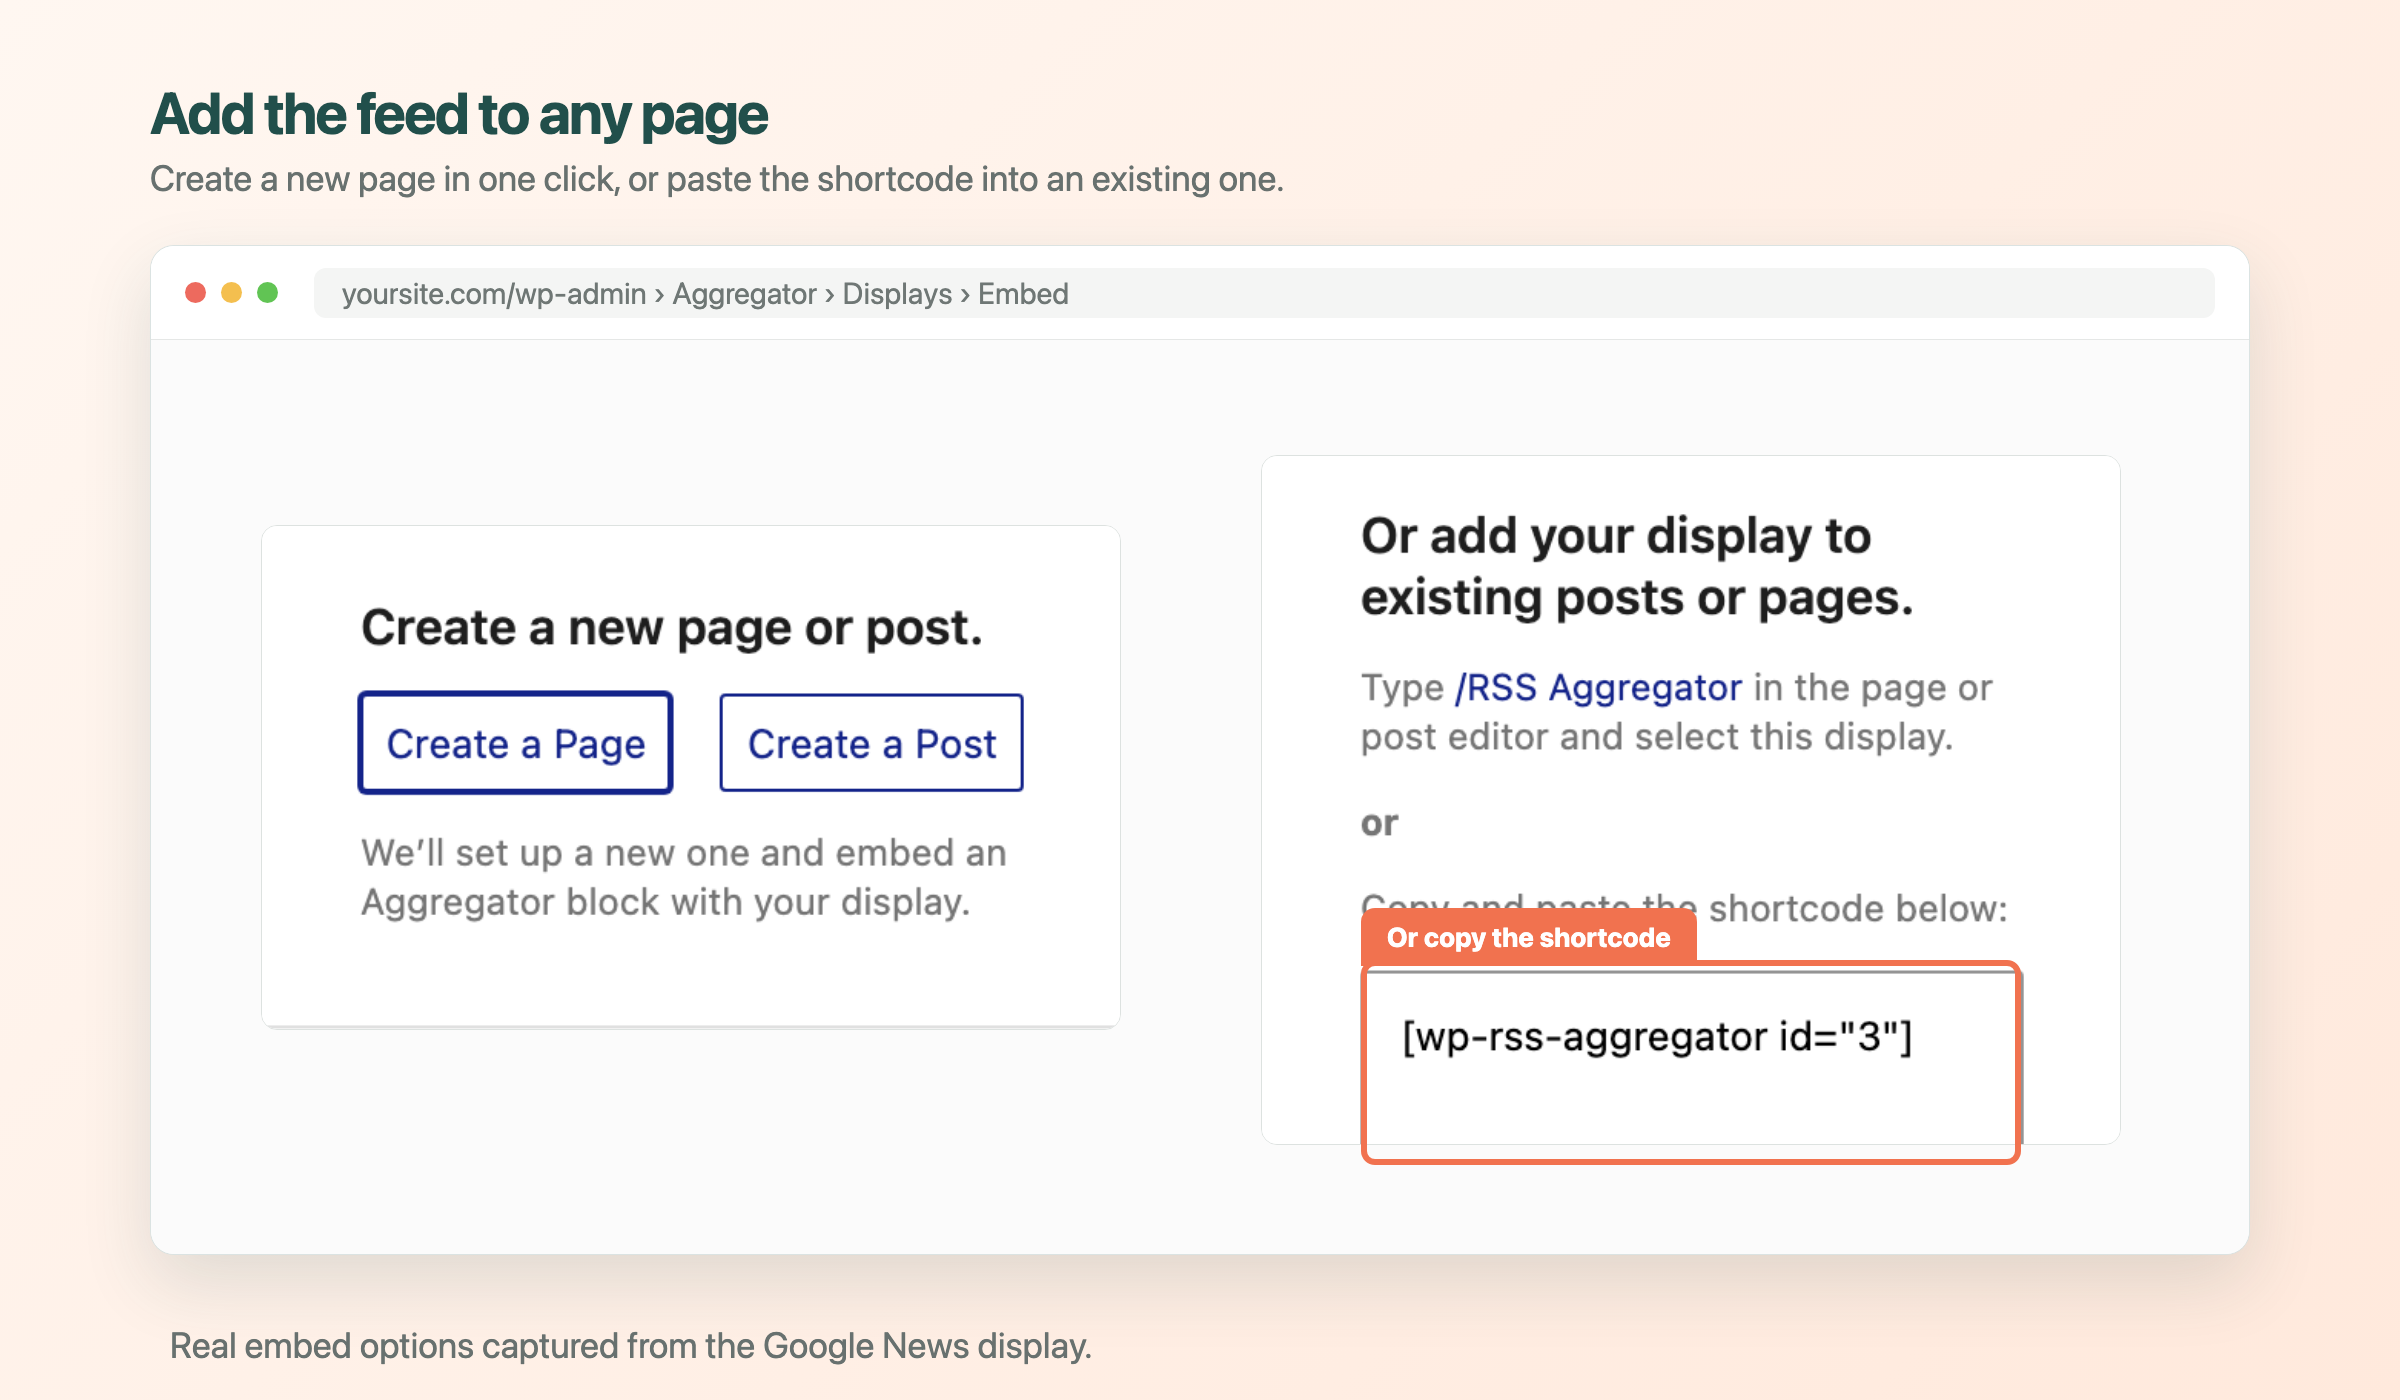2400x1400 pixels.
Task: Click the 'Or add your display to' heading
Action: pyautogui.click(x=1637, y=567)
